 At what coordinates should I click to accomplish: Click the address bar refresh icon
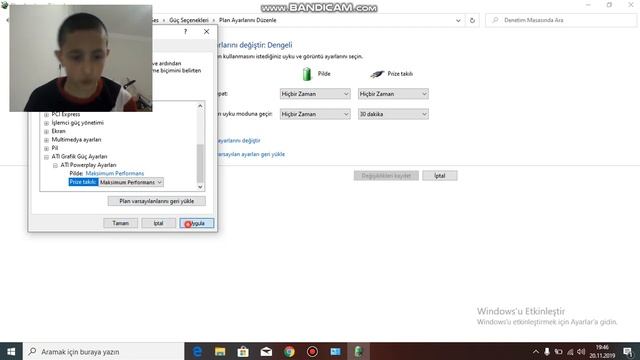472,20
